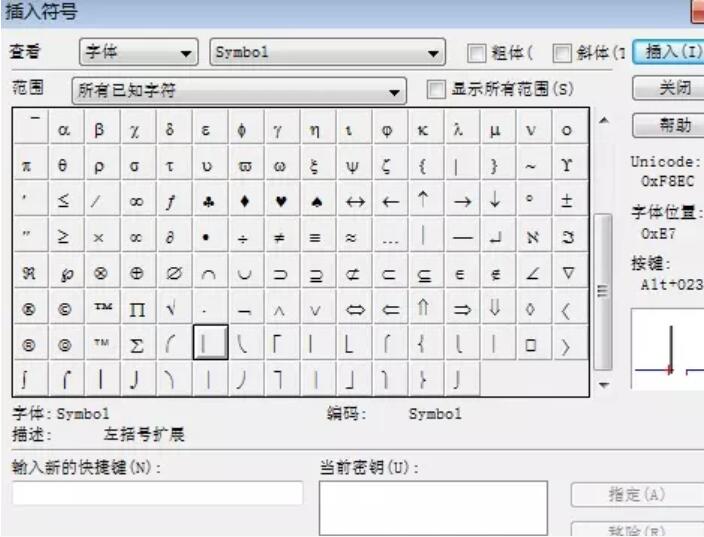
Task: Pick the highlighted left bracket extension symbol
Action: click(x=210, y=342)
